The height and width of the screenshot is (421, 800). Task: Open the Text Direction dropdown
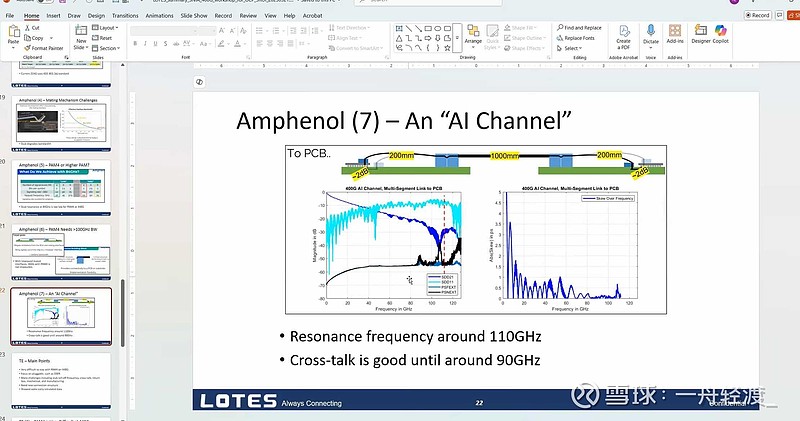pos(349,28)
